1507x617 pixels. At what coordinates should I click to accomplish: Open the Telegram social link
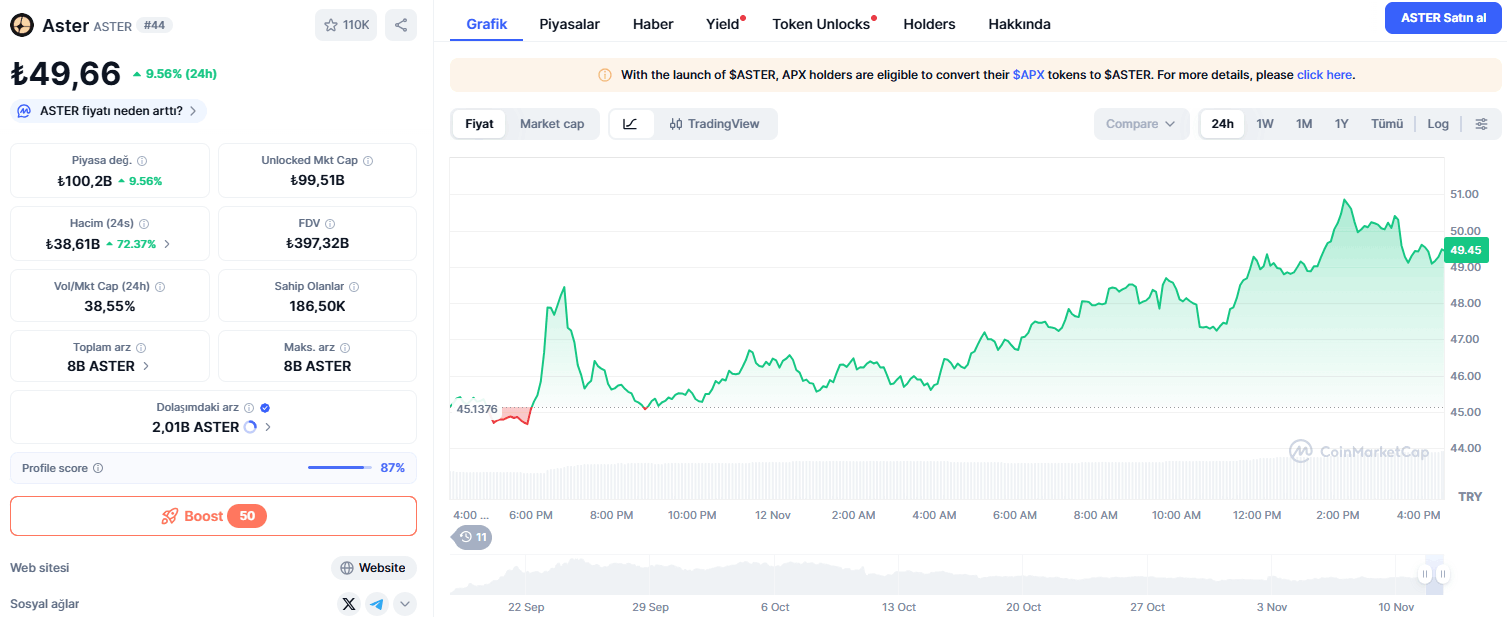coord(376,604)
